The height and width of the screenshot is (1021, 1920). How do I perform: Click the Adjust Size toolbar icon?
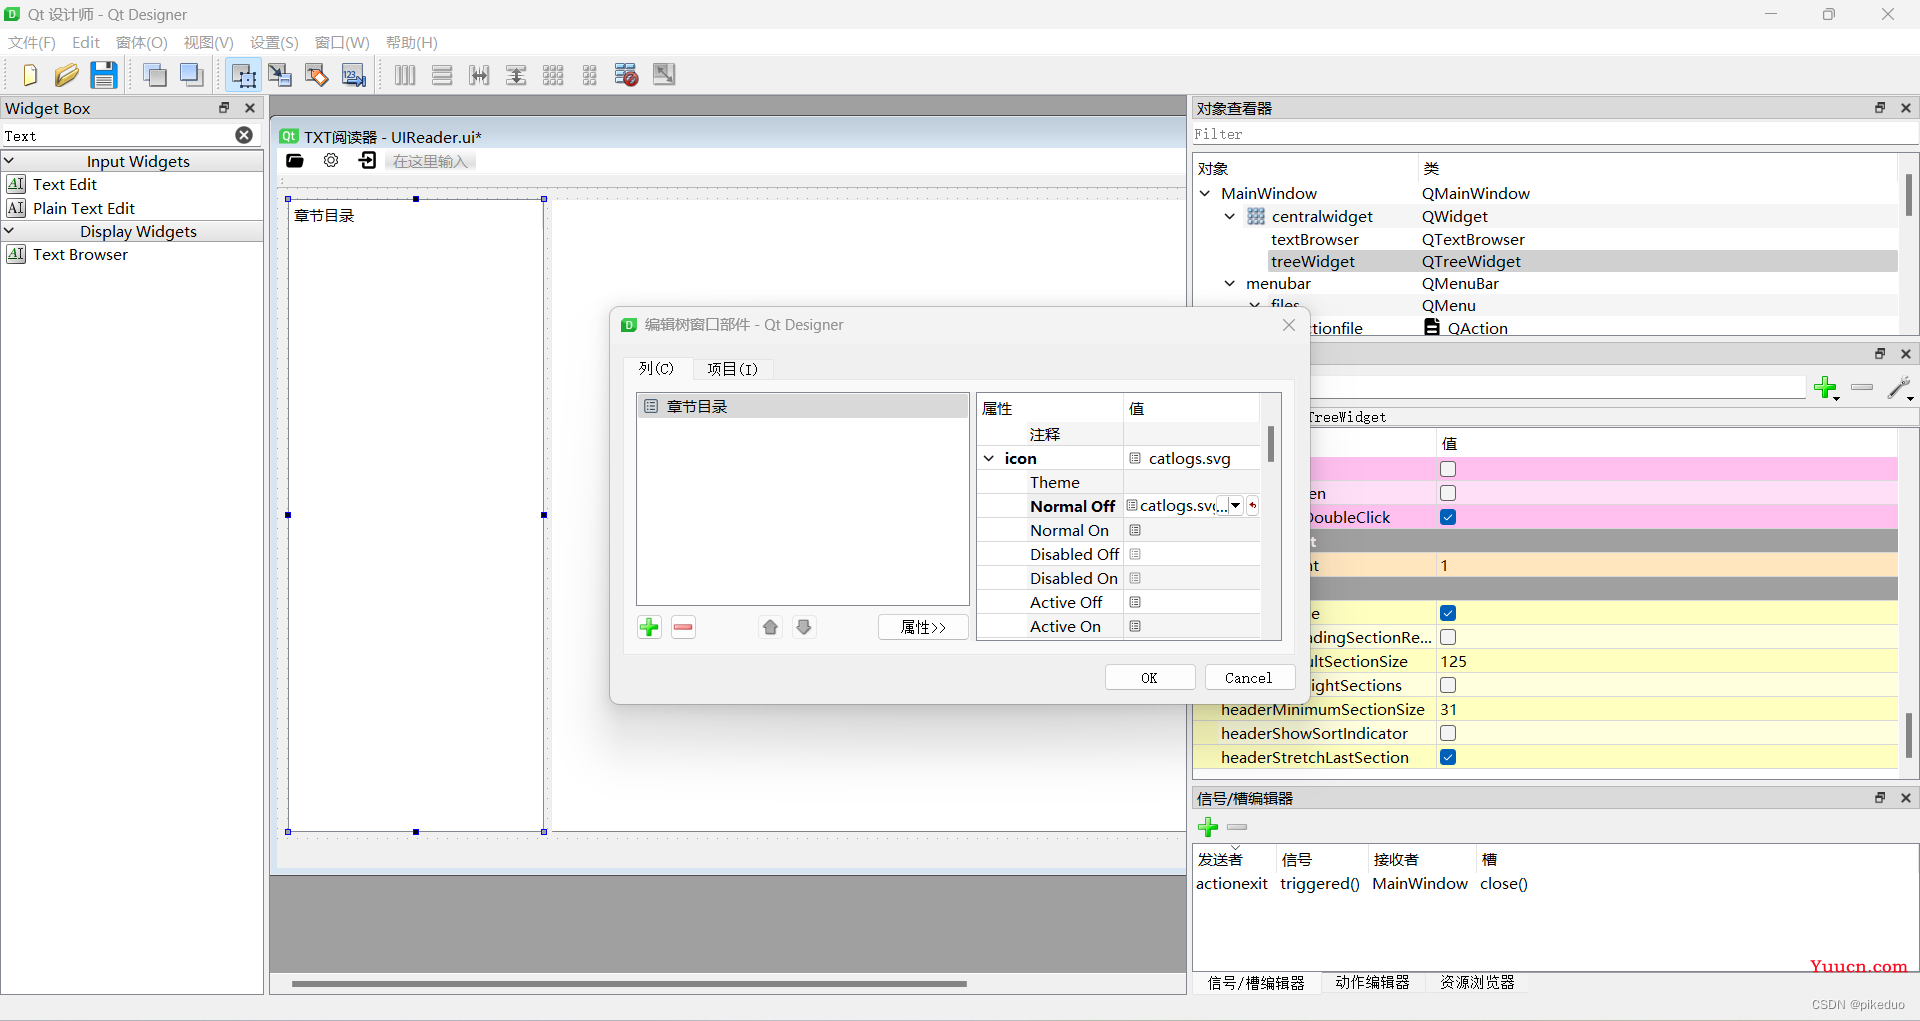coord(664,75)
